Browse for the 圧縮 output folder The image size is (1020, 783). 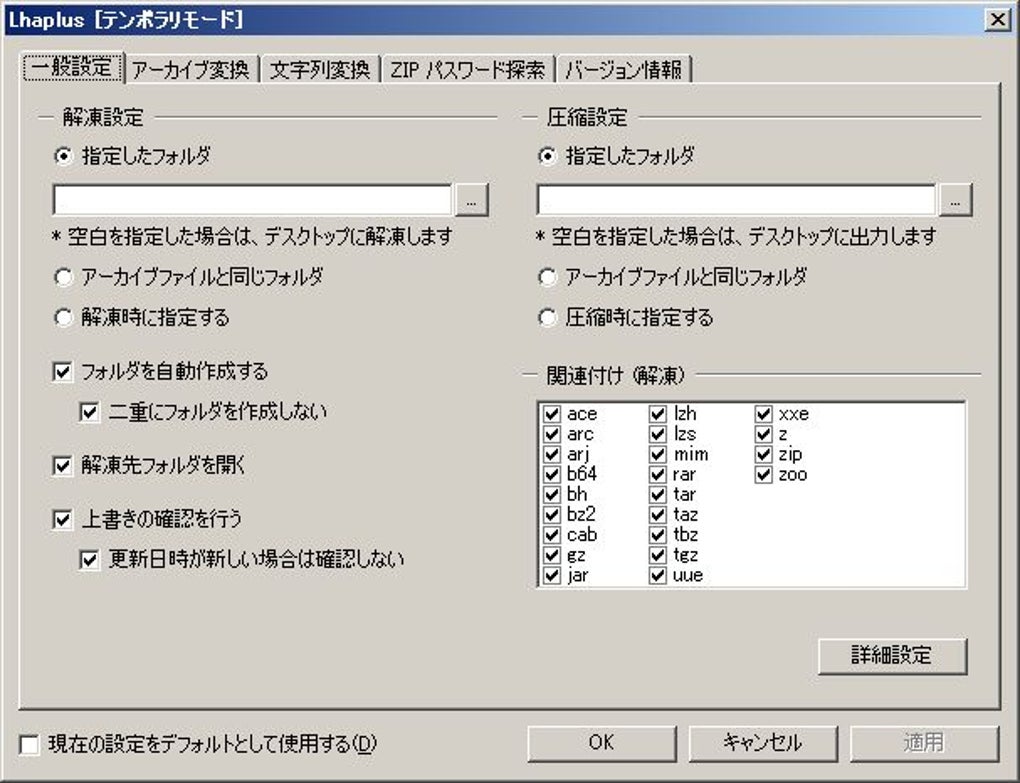pos(956,200)
